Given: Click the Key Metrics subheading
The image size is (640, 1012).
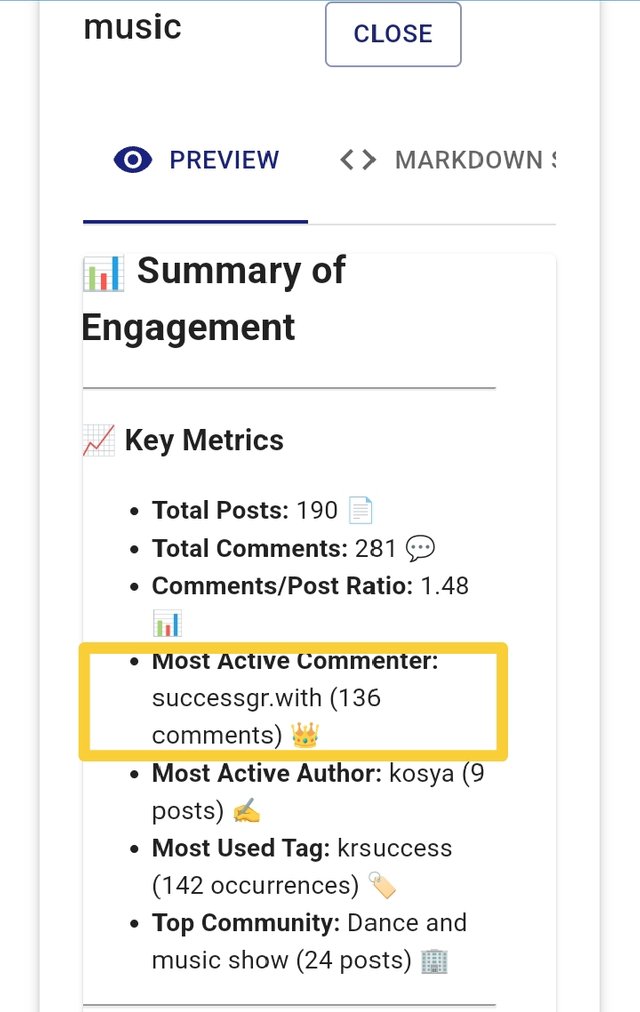Looking at the screenshot, I should 204,440.
